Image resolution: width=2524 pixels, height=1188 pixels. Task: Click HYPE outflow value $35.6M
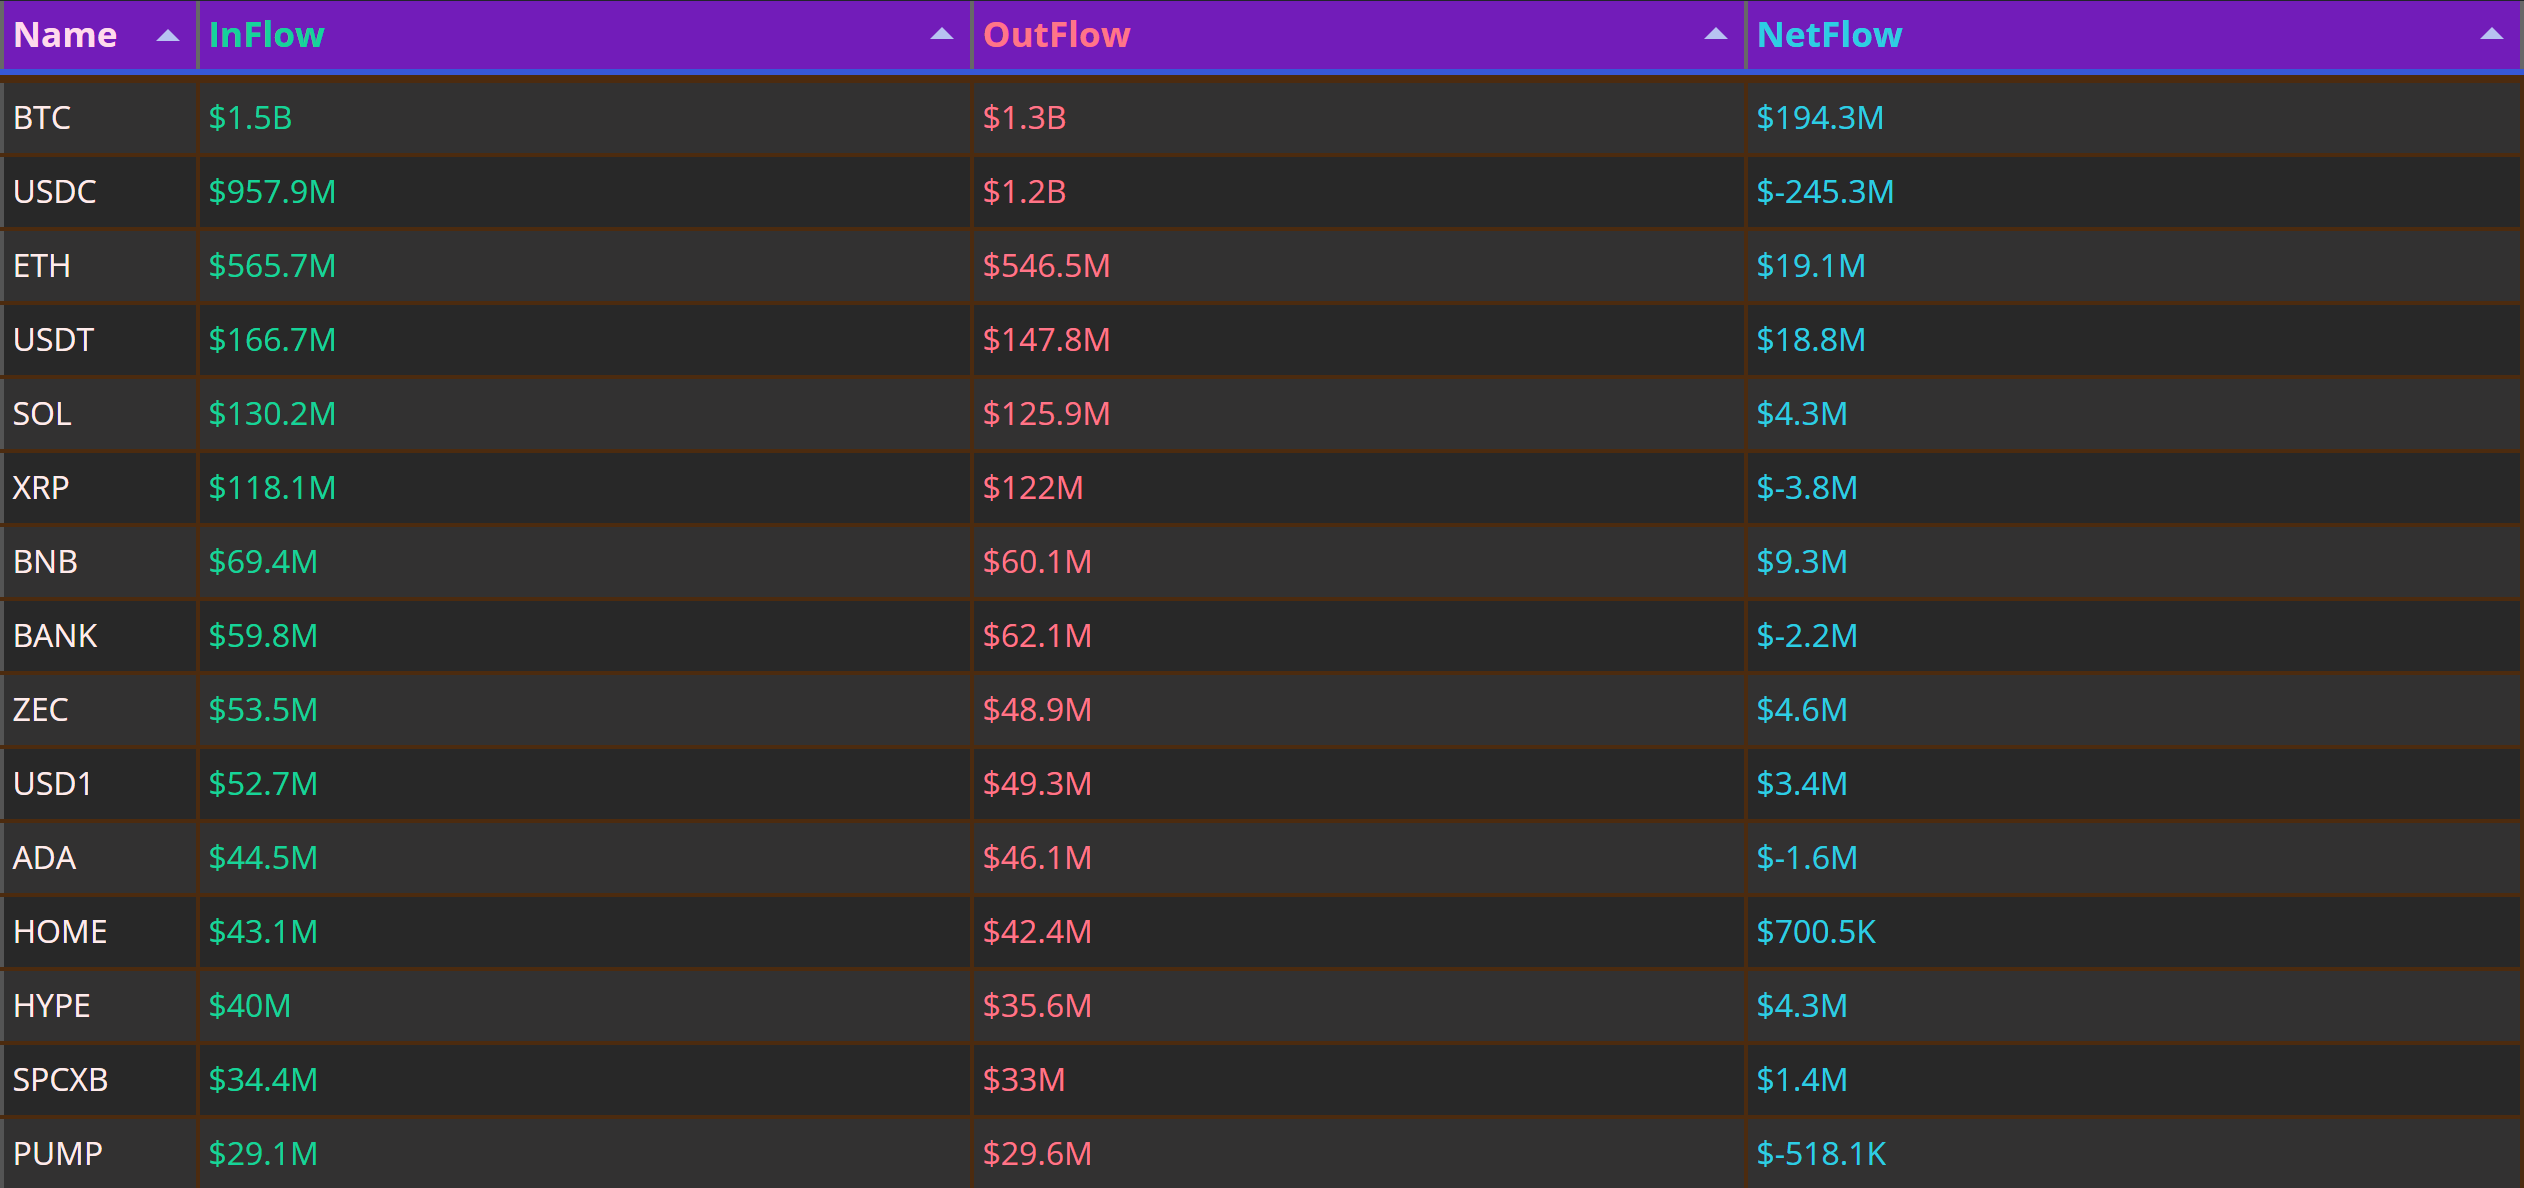1037,1006
